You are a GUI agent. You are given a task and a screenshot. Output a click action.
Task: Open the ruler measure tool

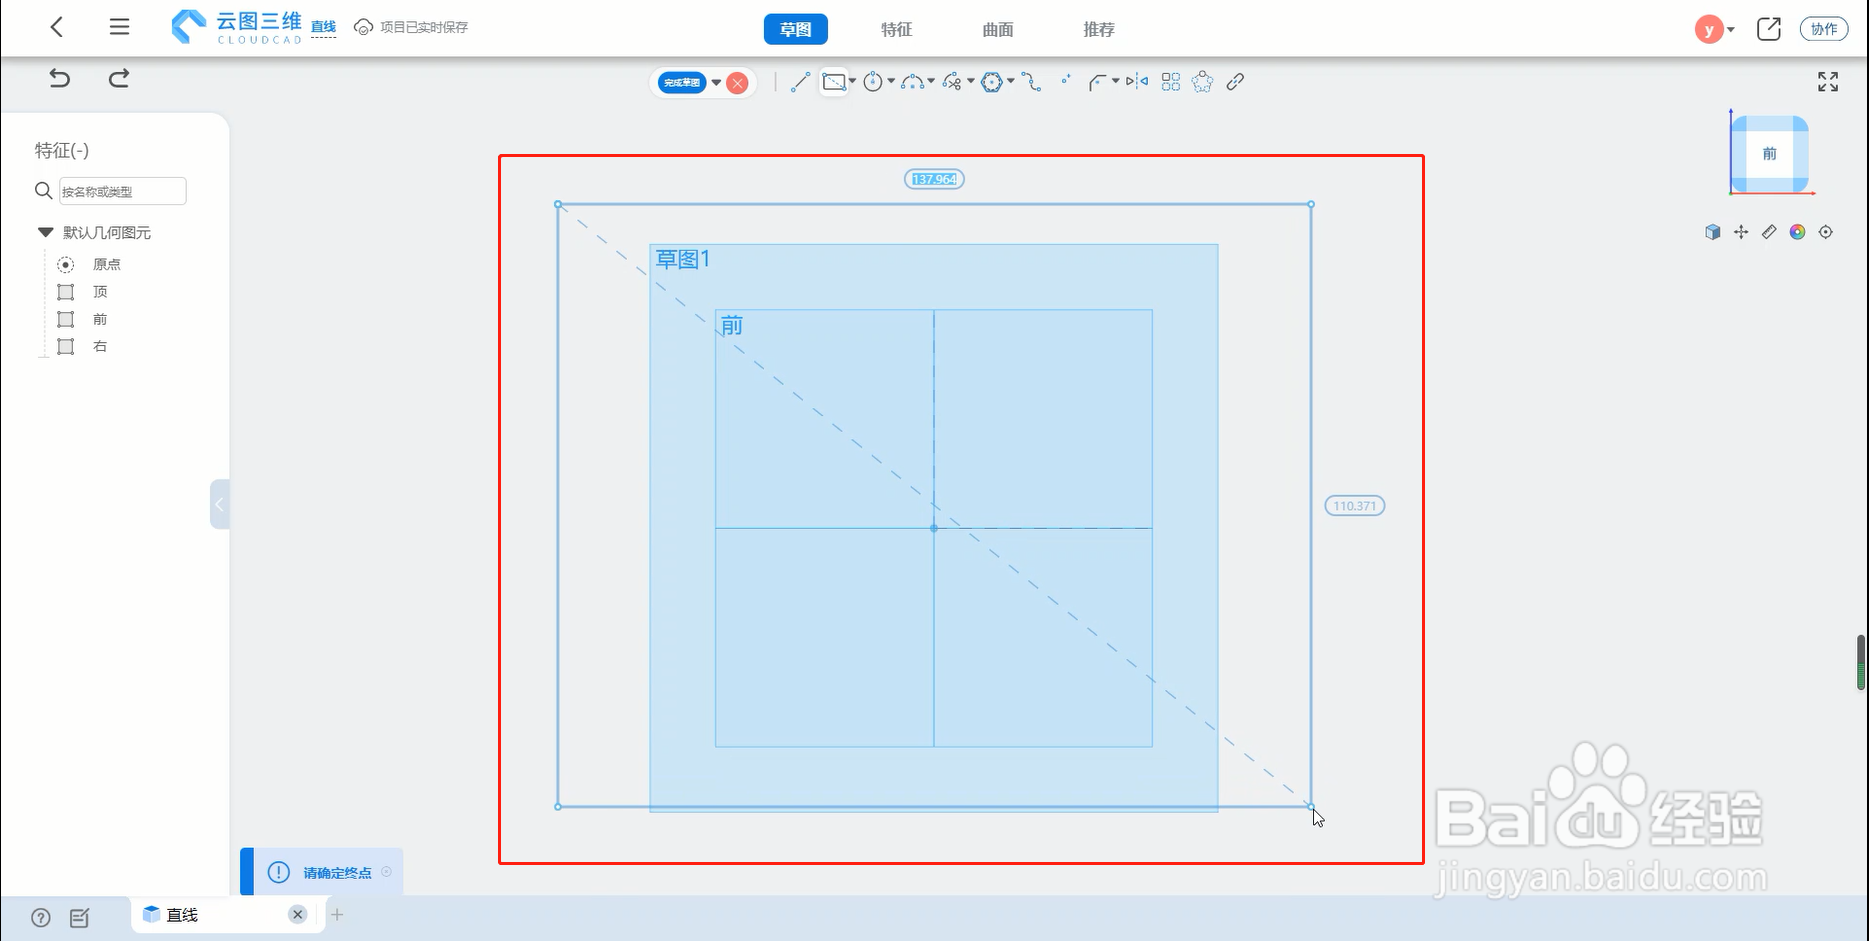pos(1769,232)
